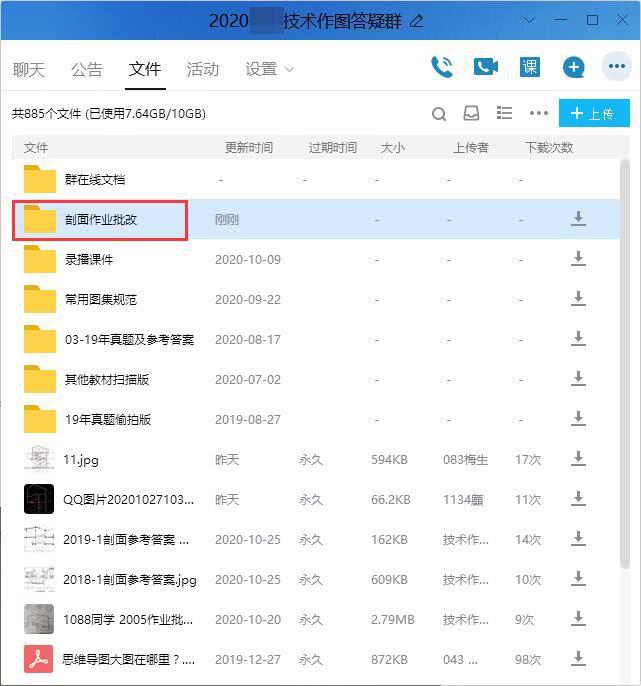This screenshot has width=641, height=686.
Task: Edit the group name pencil icon
Action: click(x=416, y=21)
